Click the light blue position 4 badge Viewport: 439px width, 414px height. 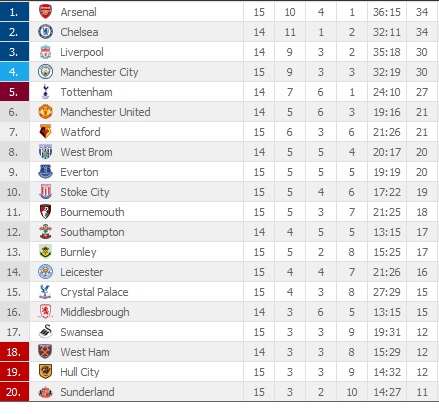[x=14, y=72]
